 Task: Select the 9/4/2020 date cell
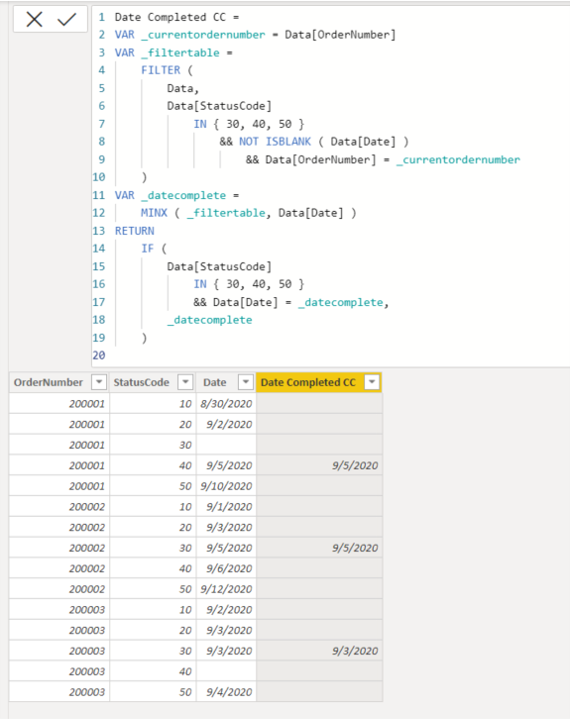(226, 692)
